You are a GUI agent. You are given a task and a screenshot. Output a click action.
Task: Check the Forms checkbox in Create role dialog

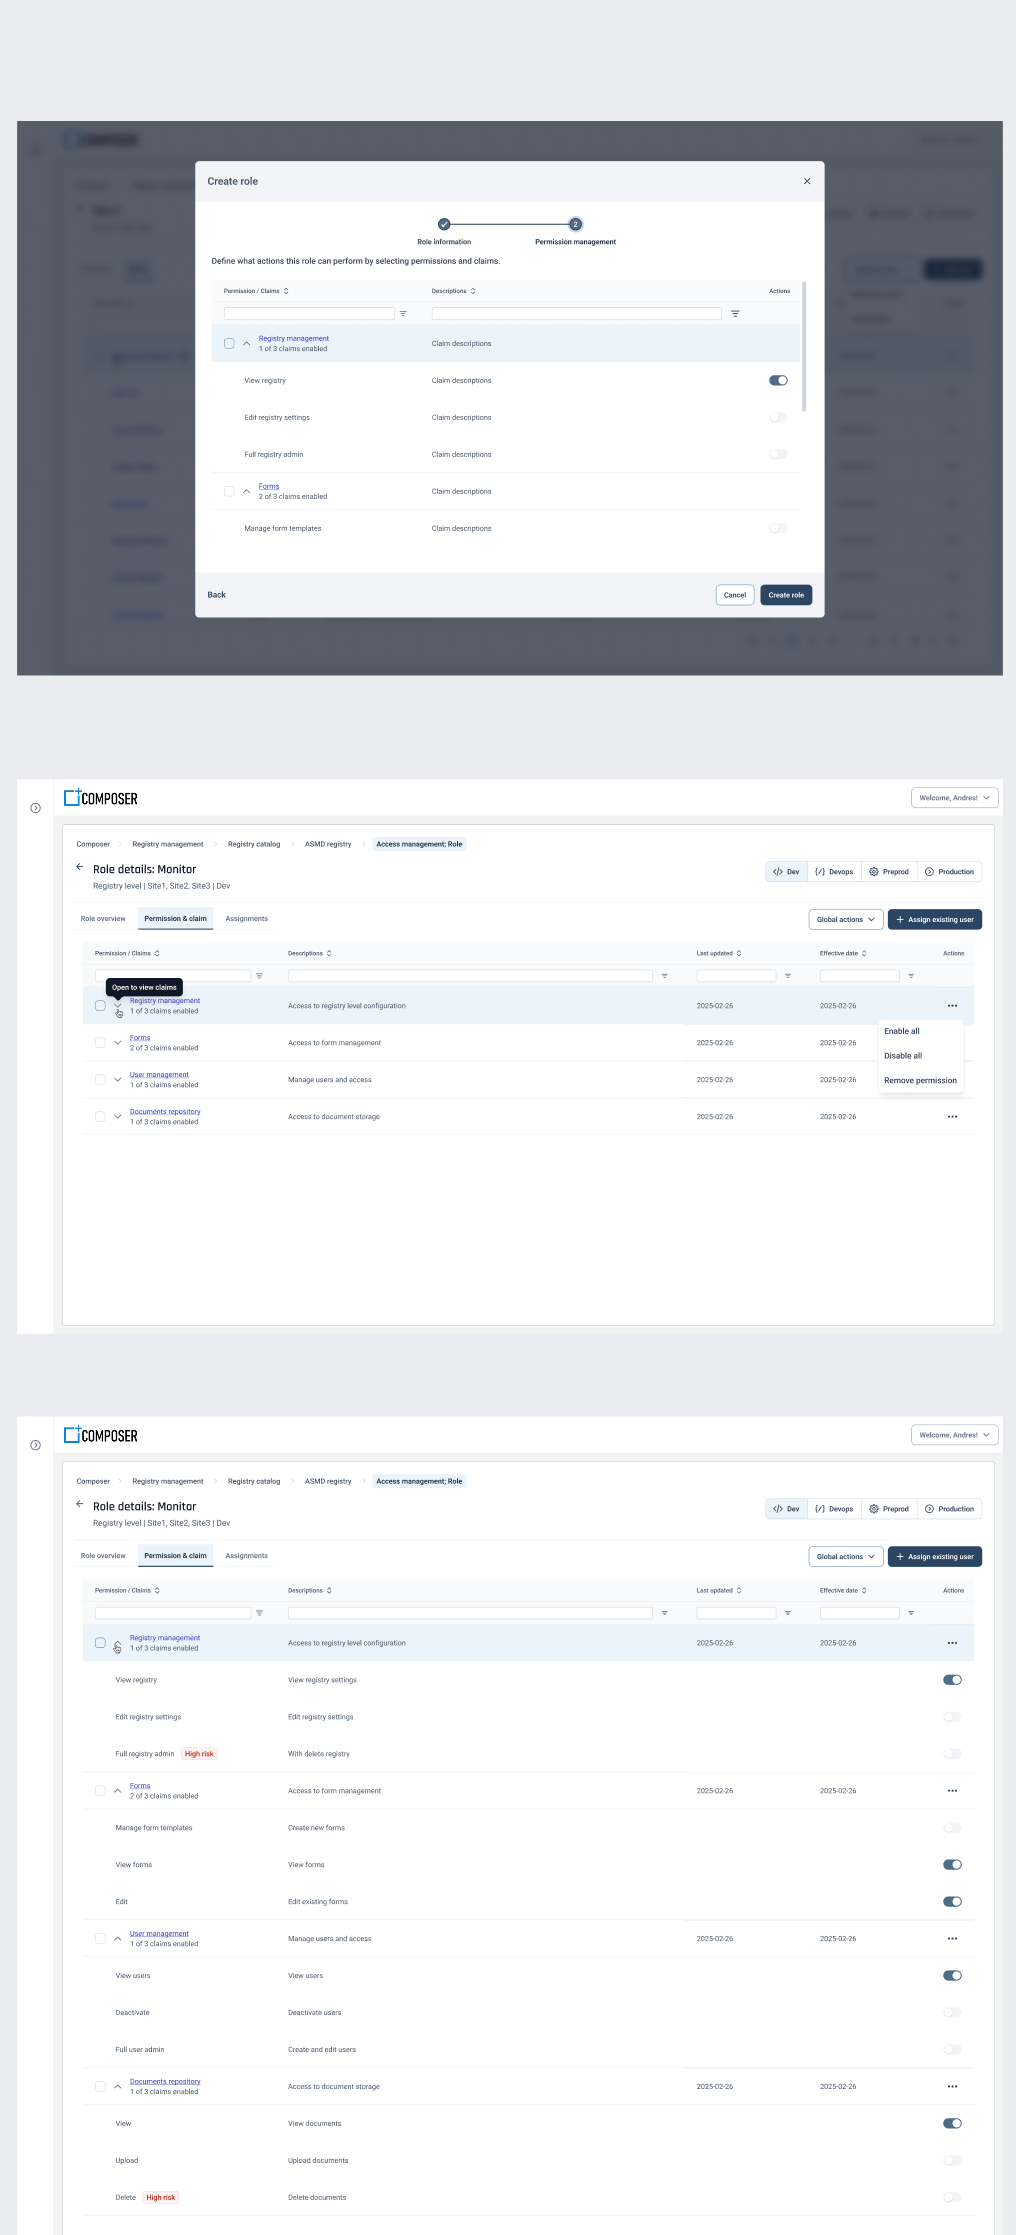point(229,491)
